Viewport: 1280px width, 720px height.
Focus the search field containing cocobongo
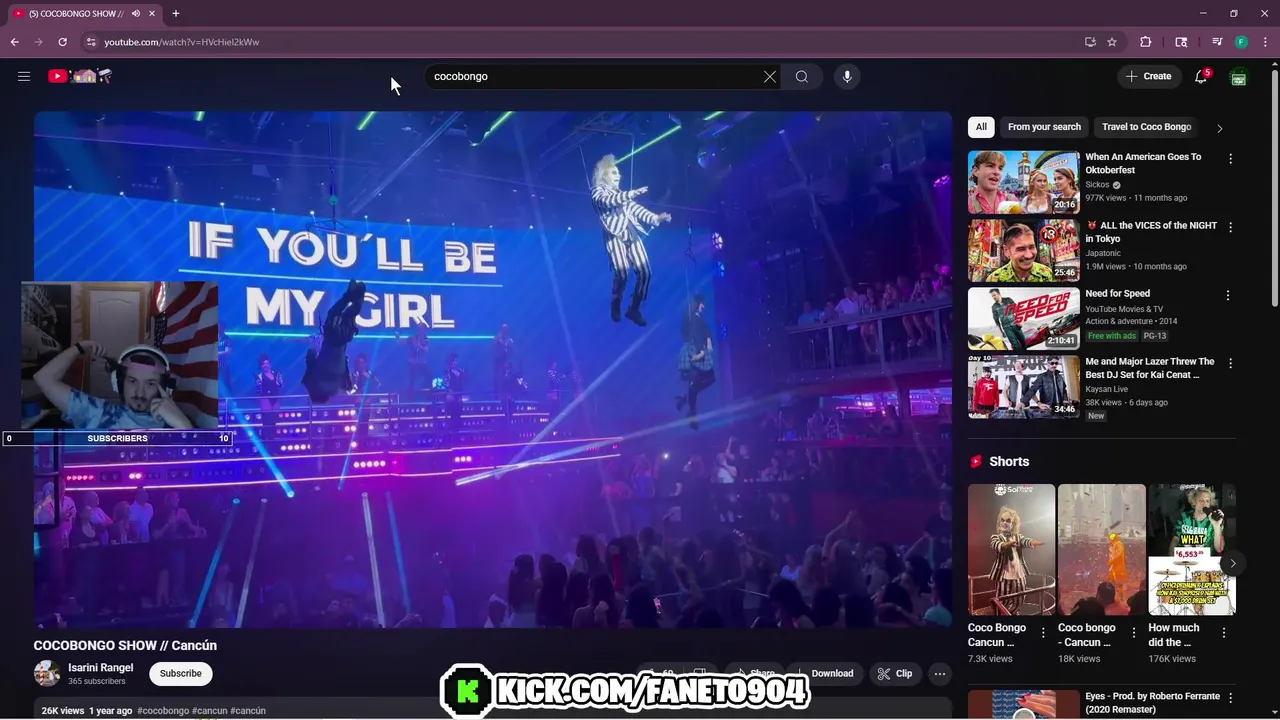pyautogui.click(x=595, y=77)
